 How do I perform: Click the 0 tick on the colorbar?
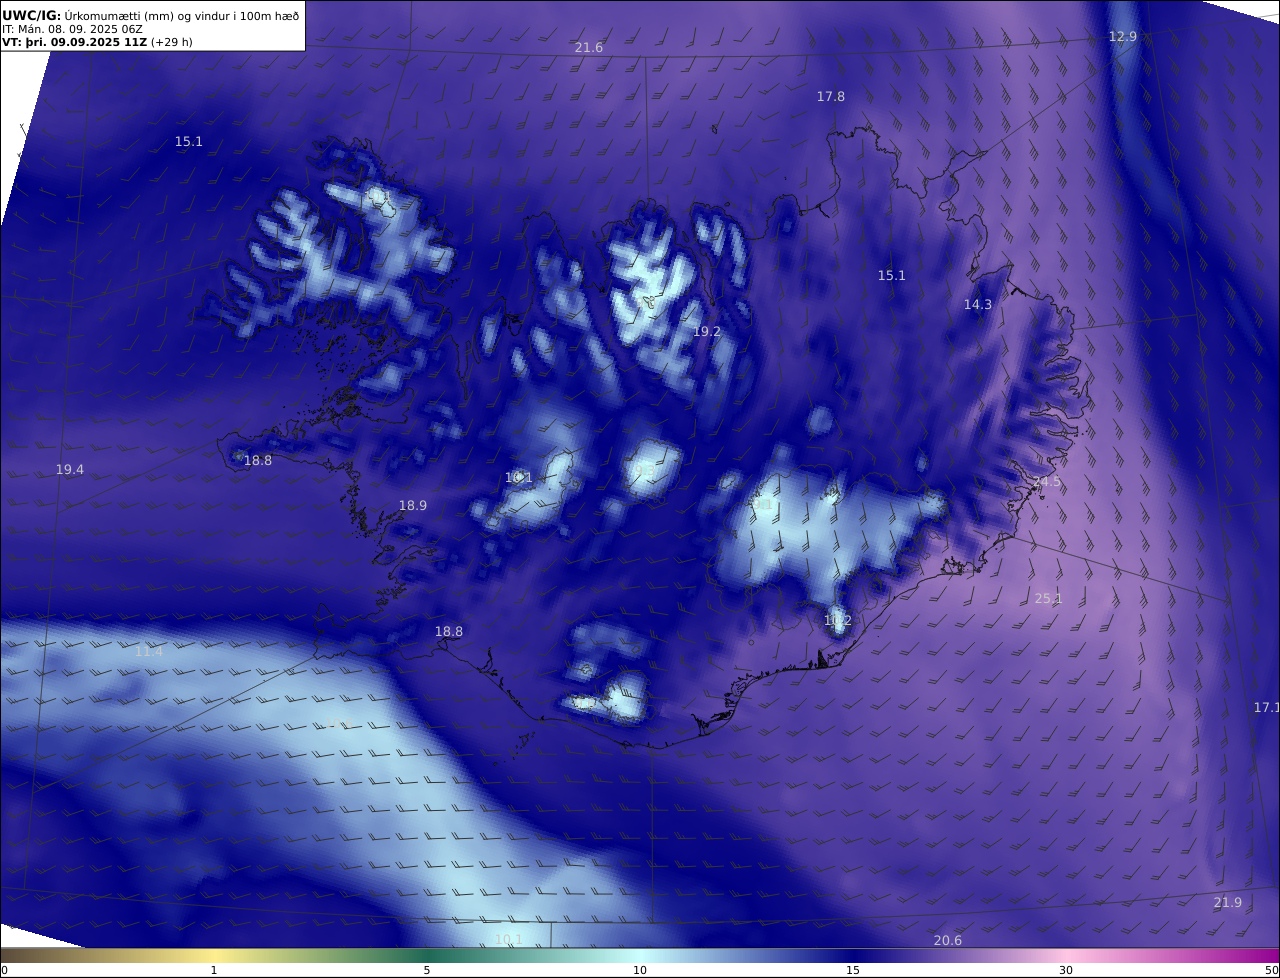point(4,970)
